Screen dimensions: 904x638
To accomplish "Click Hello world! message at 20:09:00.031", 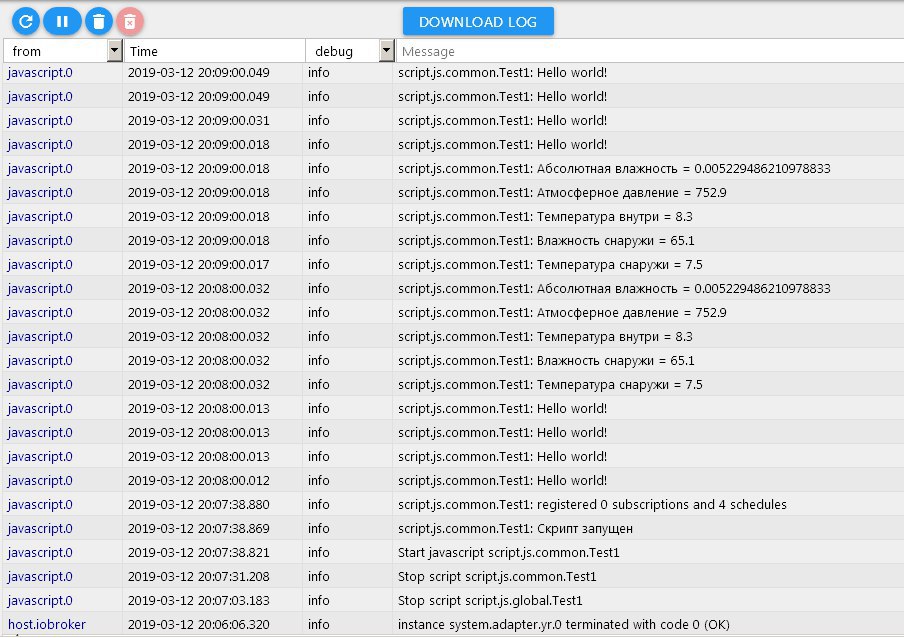I will click(502, 120).
